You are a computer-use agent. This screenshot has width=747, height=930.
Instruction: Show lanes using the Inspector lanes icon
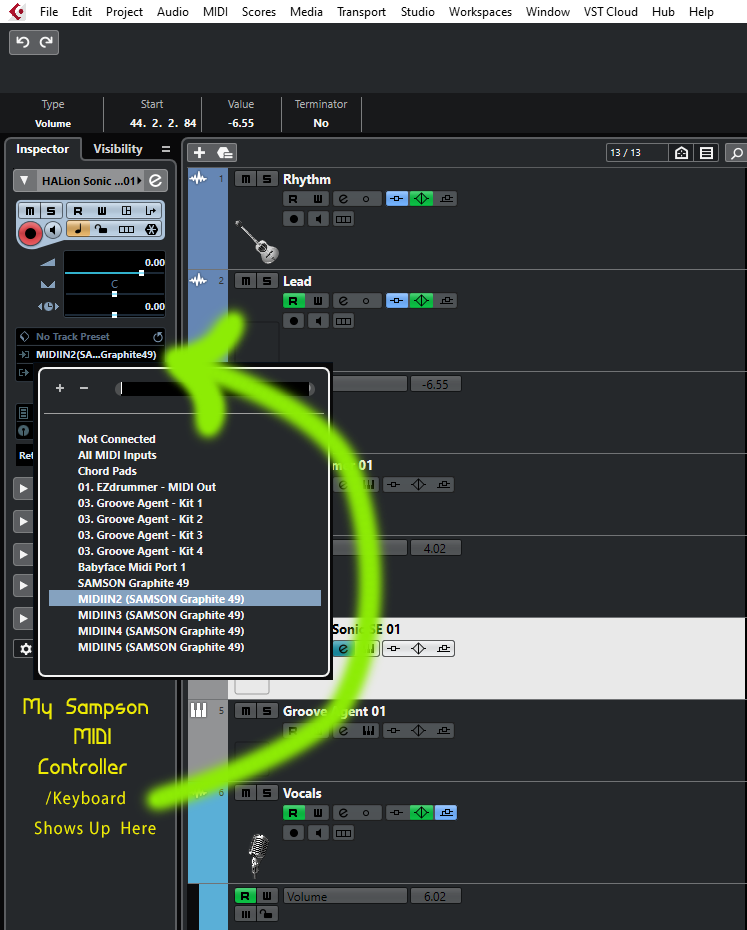coord(126,230)
